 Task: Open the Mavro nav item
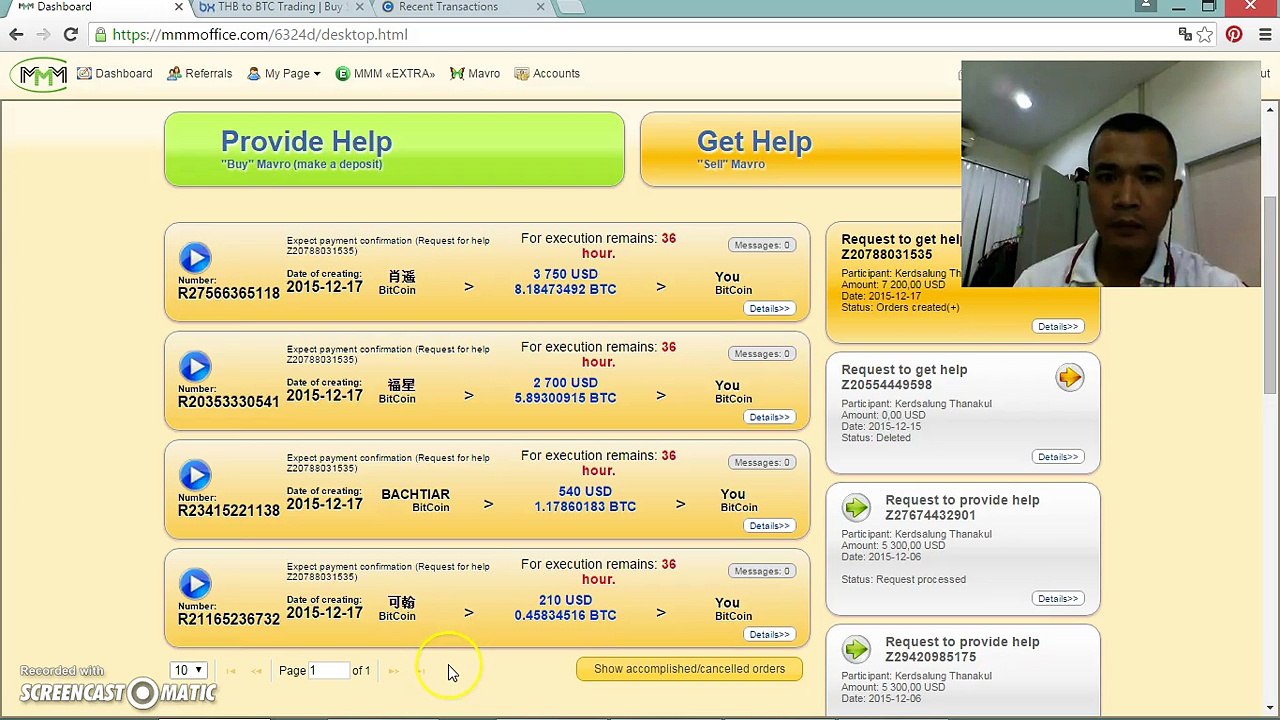point(475,73)
